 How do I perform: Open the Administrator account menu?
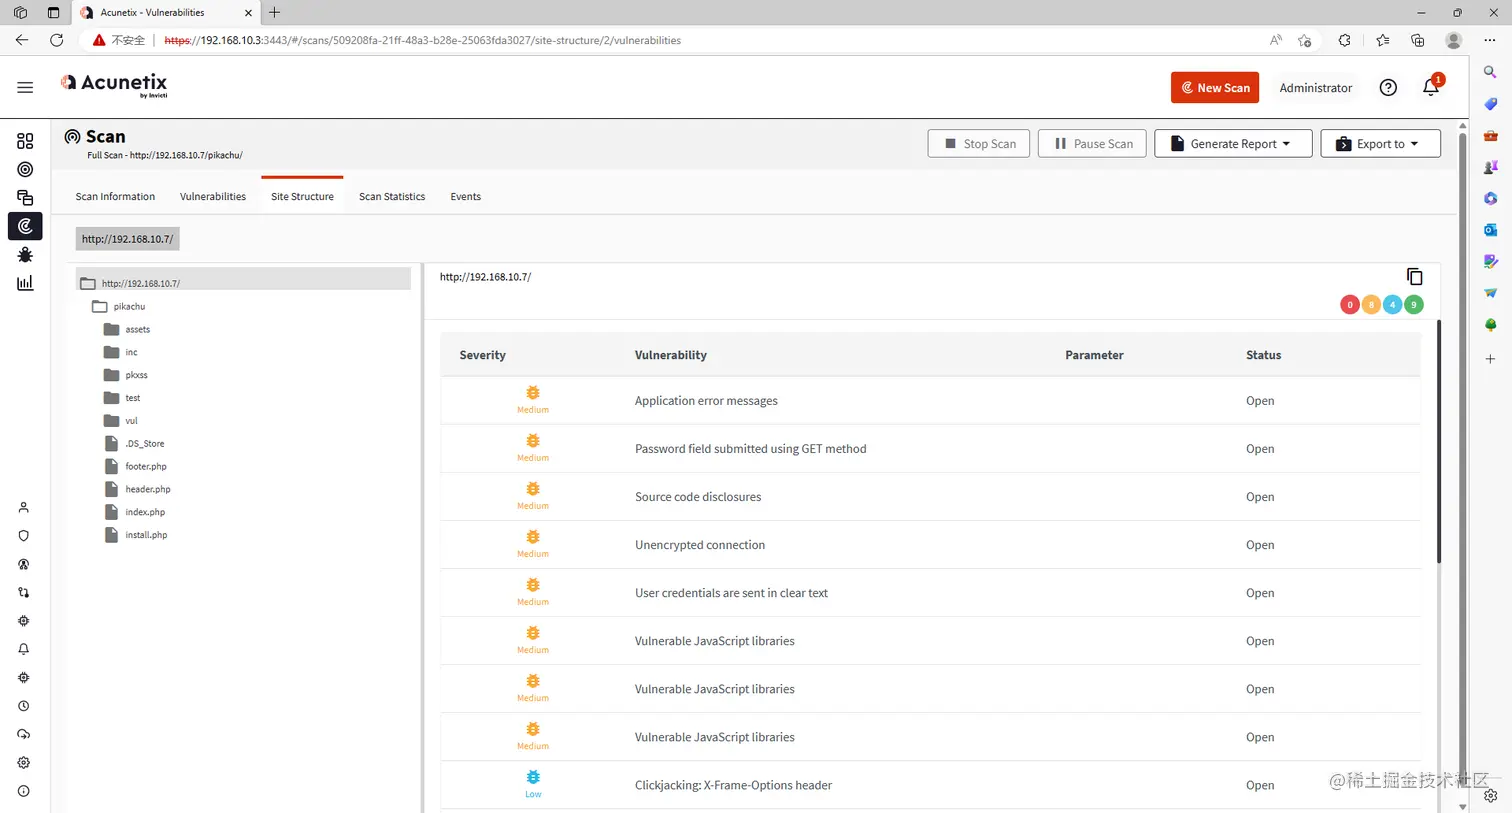[x=1315, y=88]
